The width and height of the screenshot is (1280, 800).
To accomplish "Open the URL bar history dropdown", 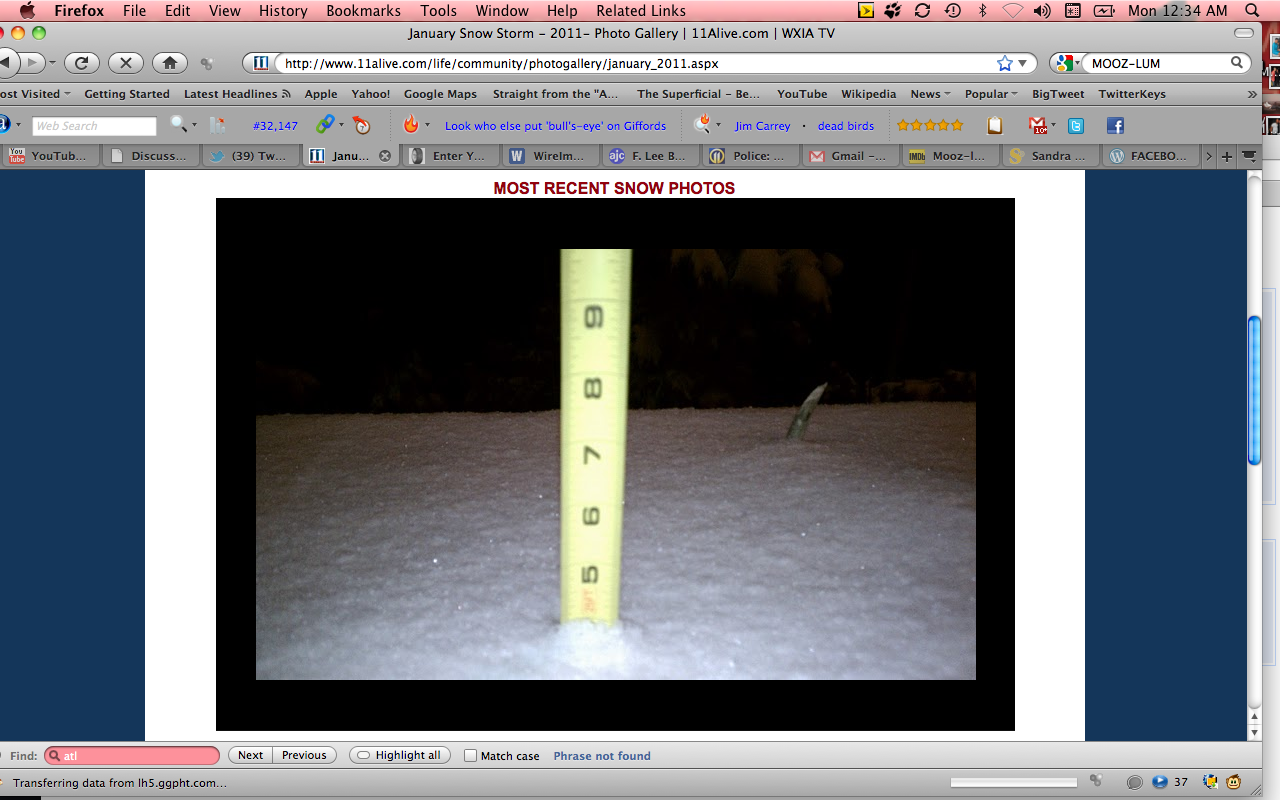I will [1023, 63].
